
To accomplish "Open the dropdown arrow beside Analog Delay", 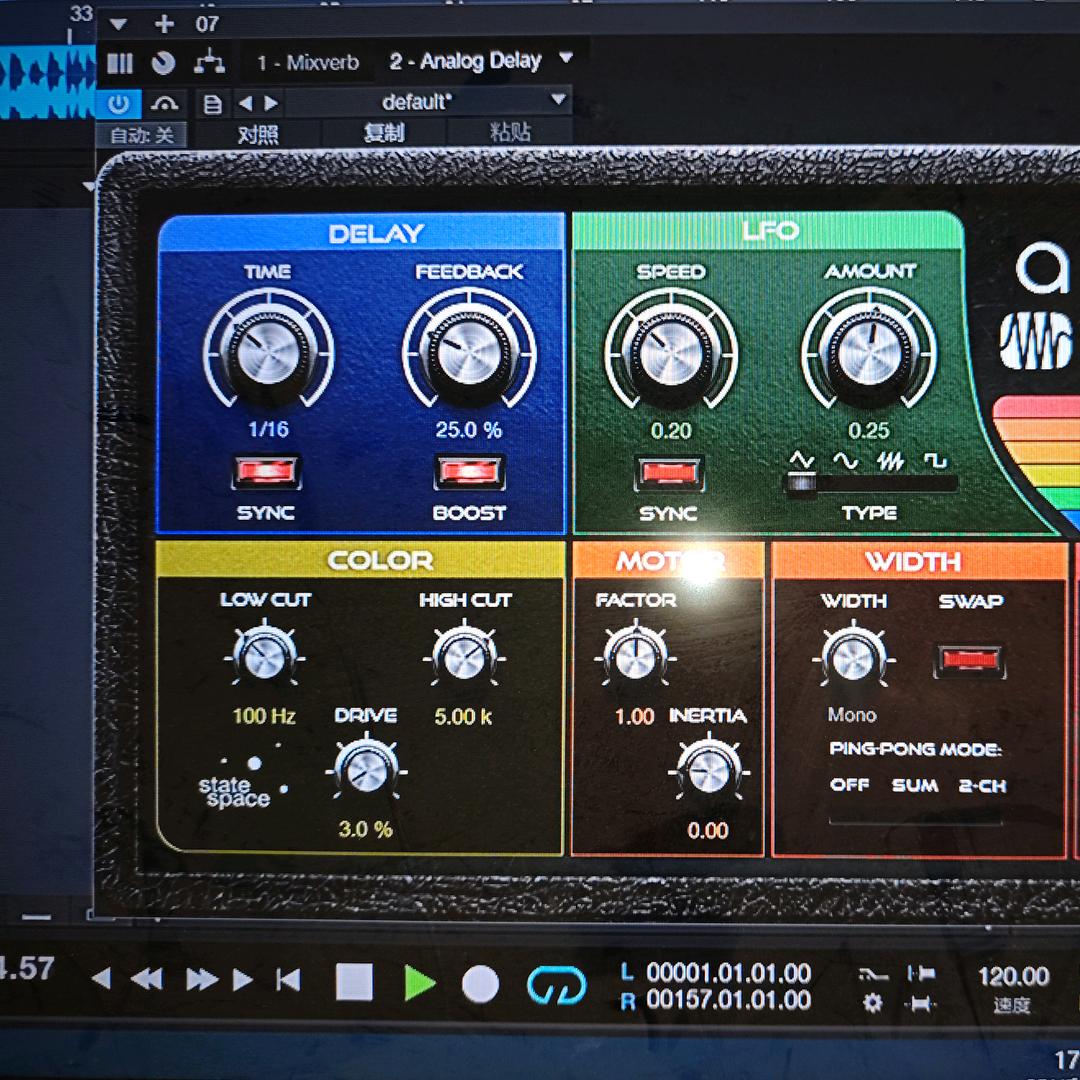I will point(566,59).
